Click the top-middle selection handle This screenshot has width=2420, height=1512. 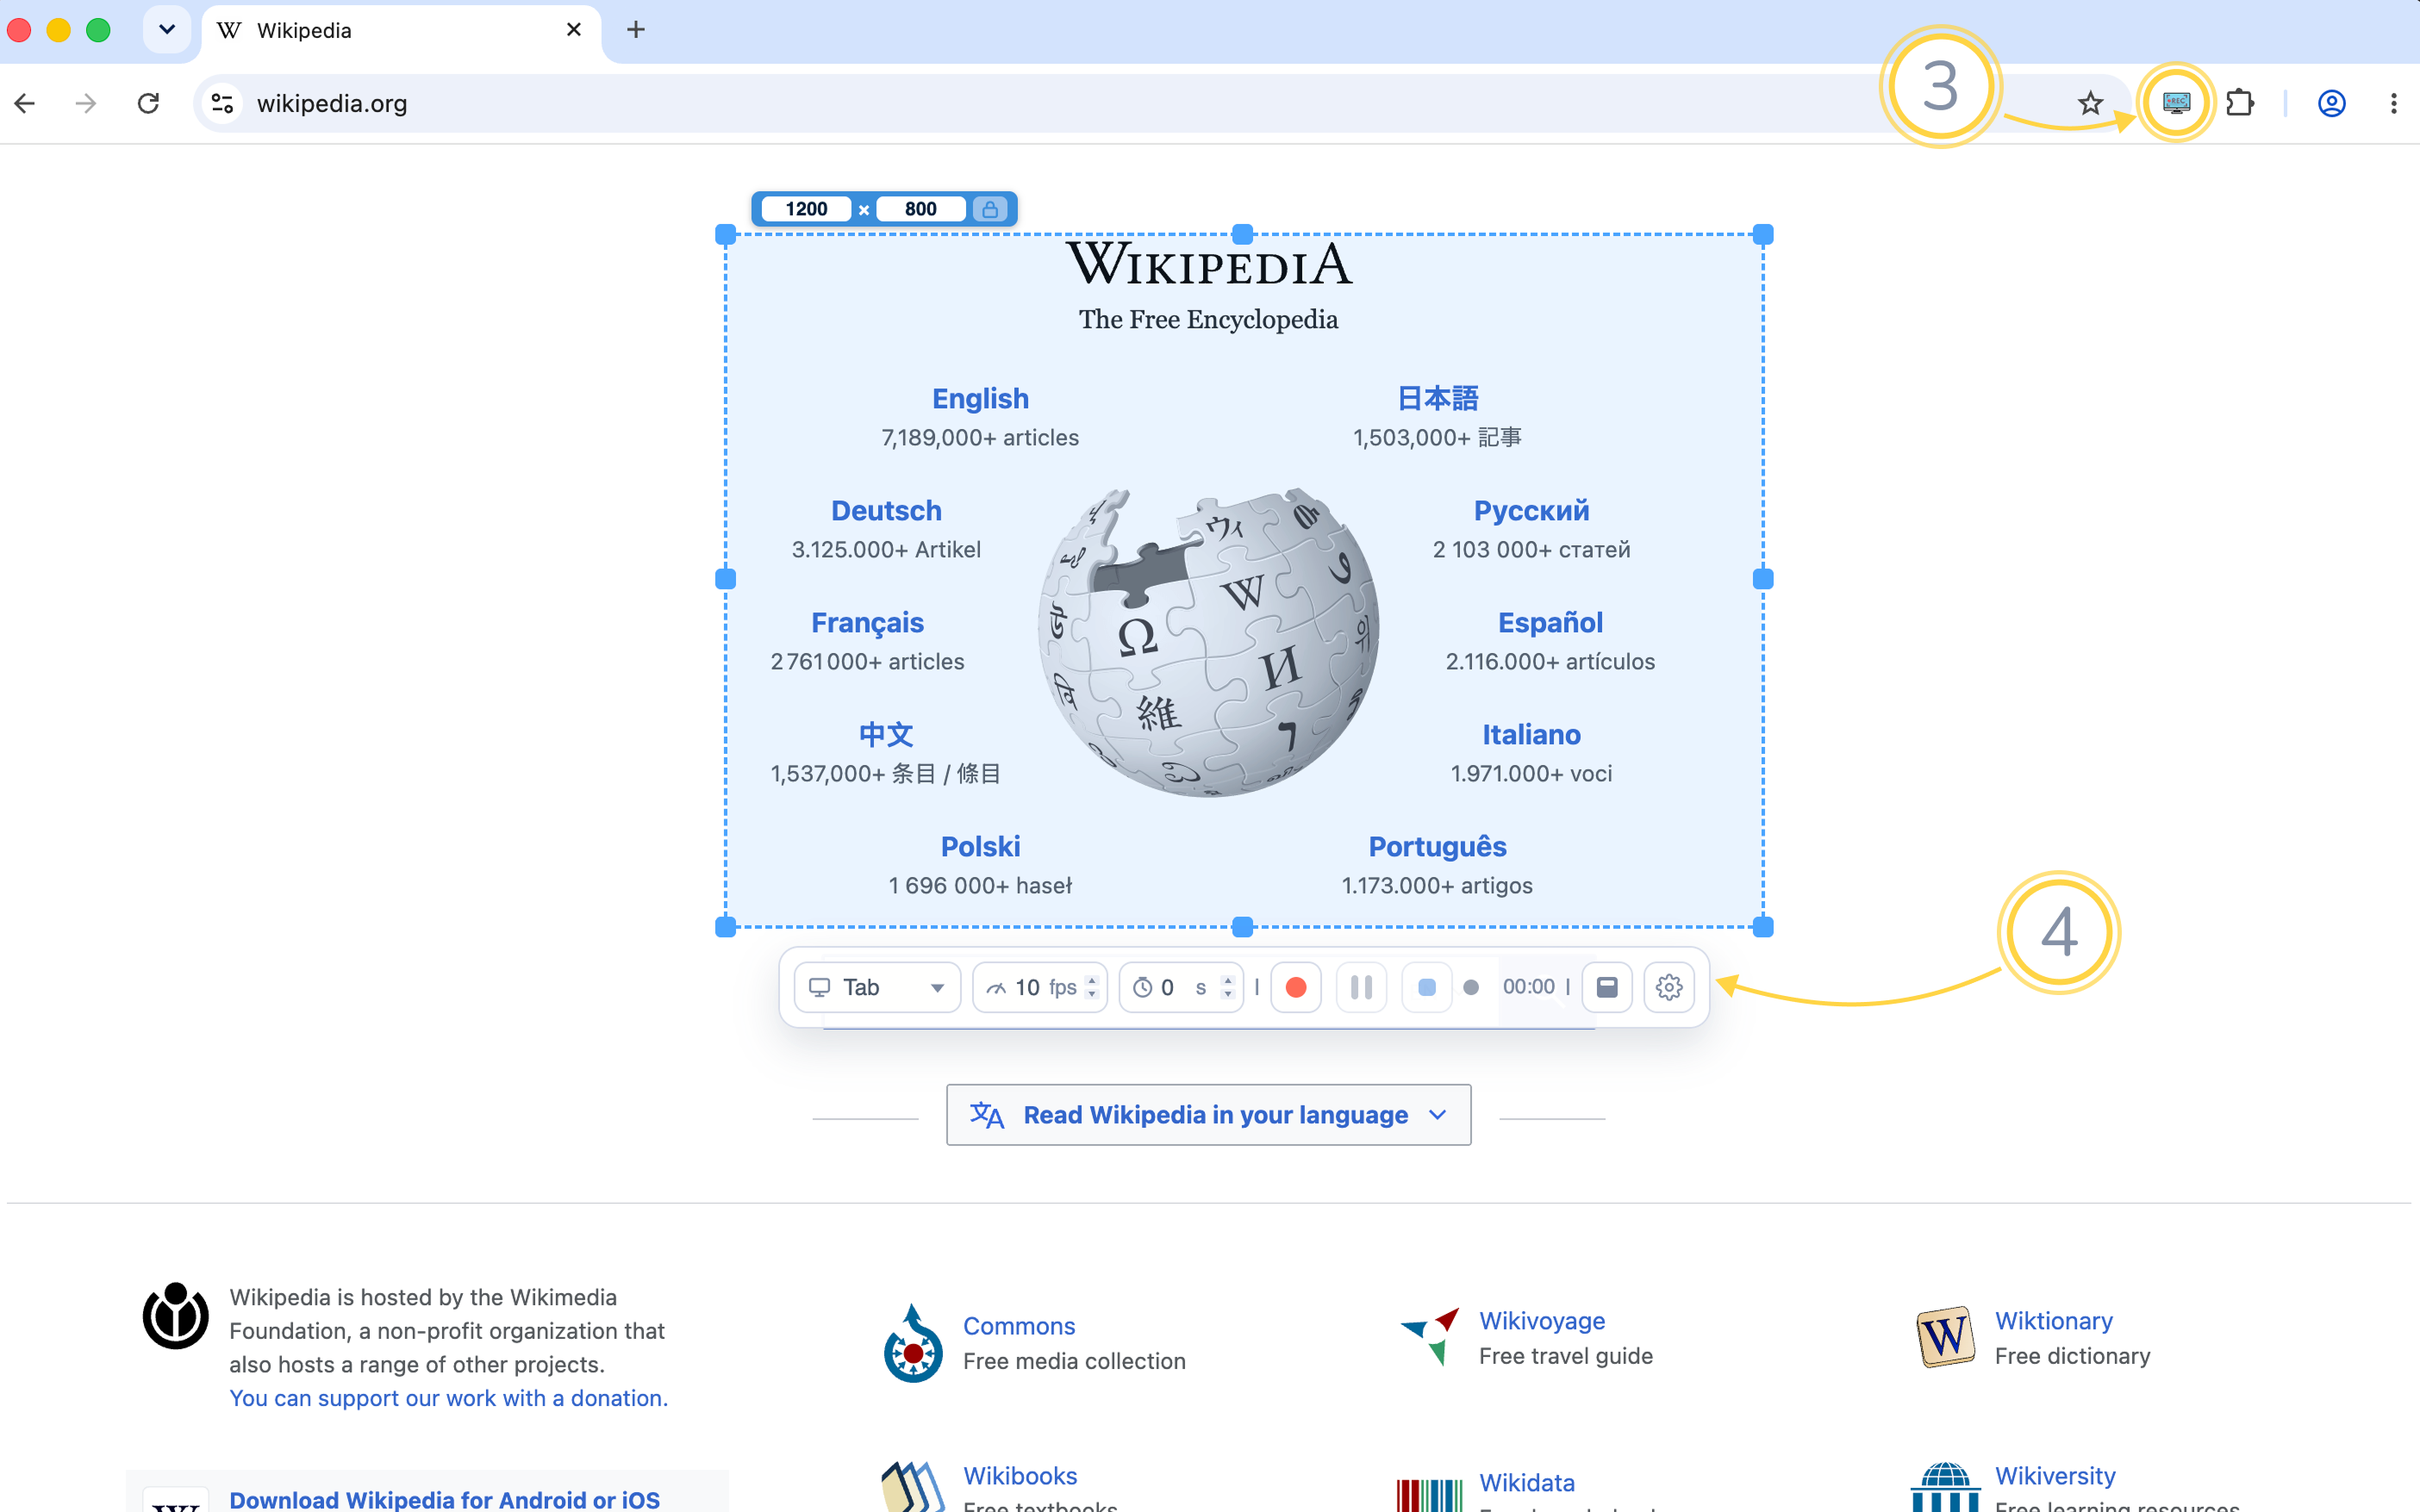point(1242,235)
